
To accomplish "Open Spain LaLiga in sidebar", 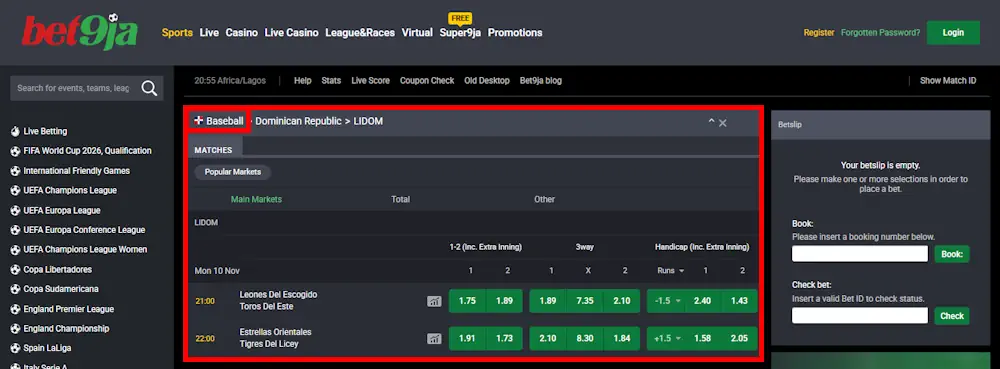I will 47,349.
